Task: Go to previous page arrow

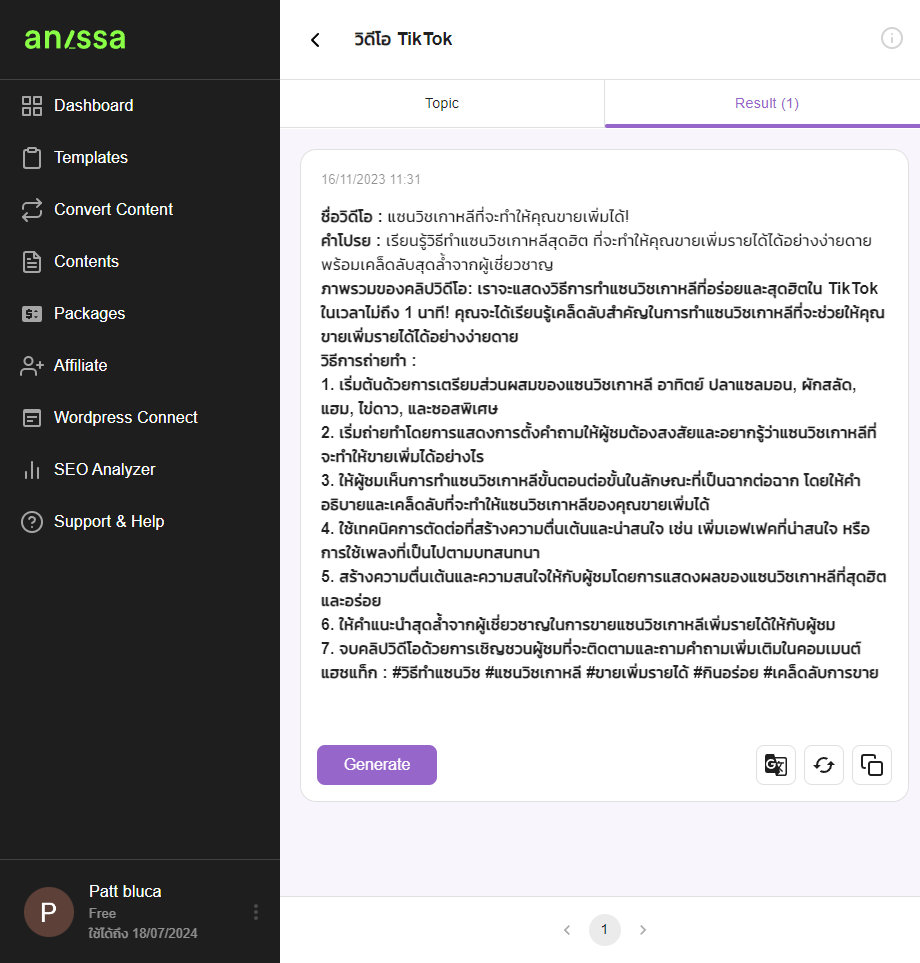Action: pyautogui.click(x=567, y=930)
